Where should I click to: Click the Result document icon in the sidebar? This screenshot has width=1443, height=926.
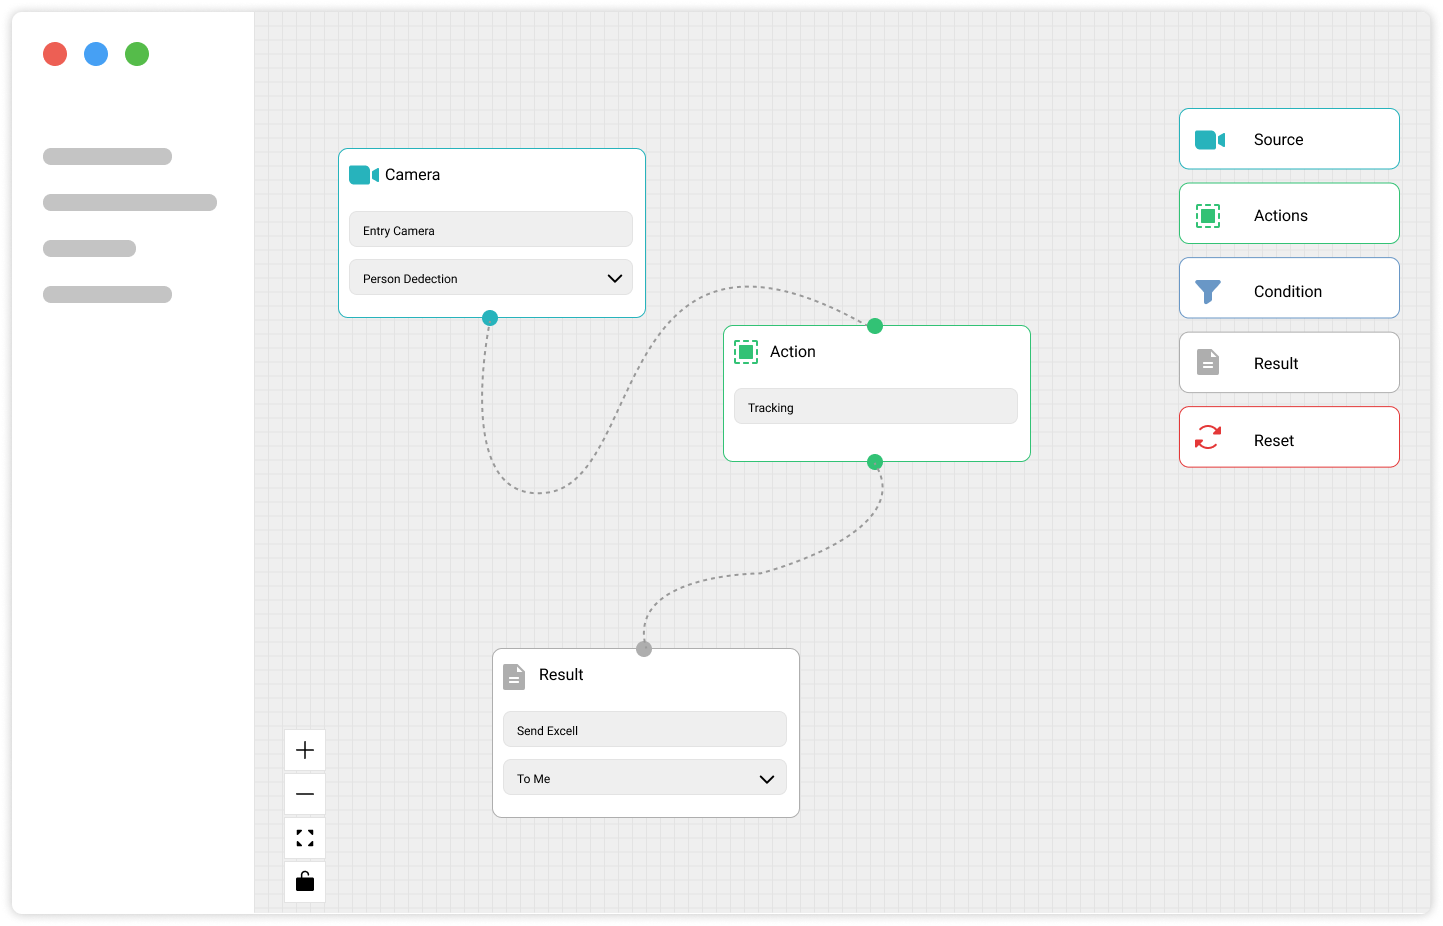coord(1208,362)
